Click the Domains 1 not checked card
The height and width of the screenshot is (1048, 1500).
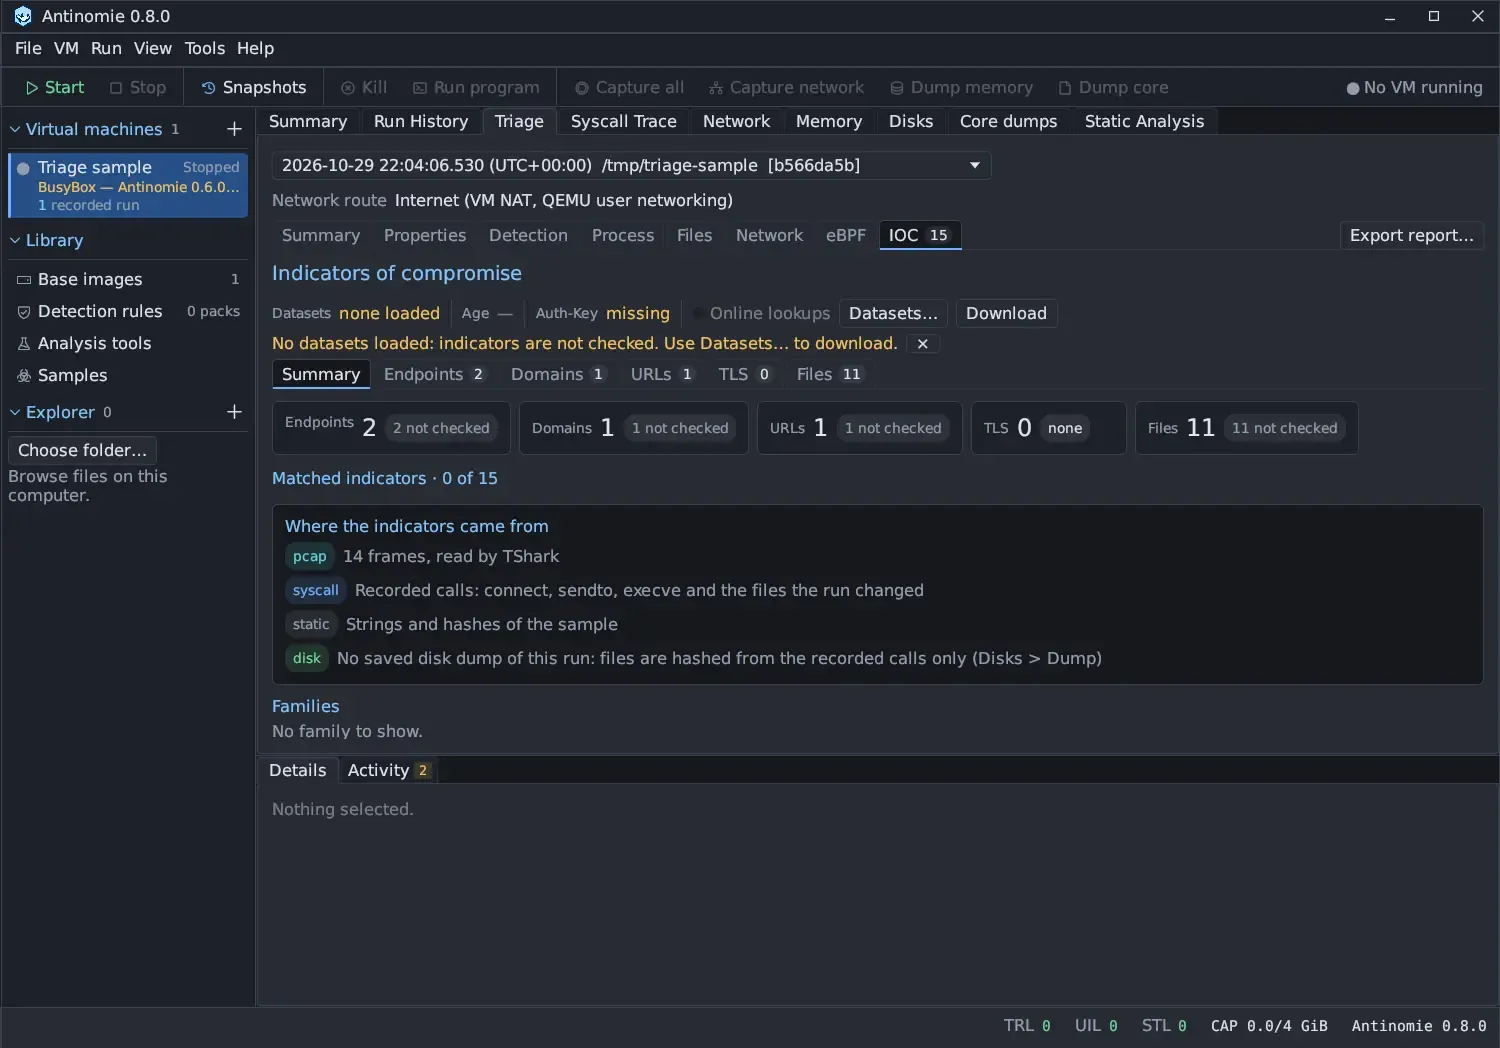pos(633,428)
